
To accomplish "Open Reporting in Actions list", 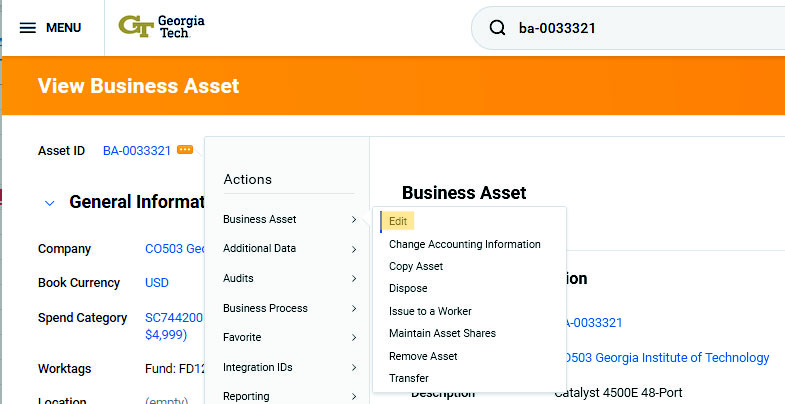I will (x=246, y=396).
